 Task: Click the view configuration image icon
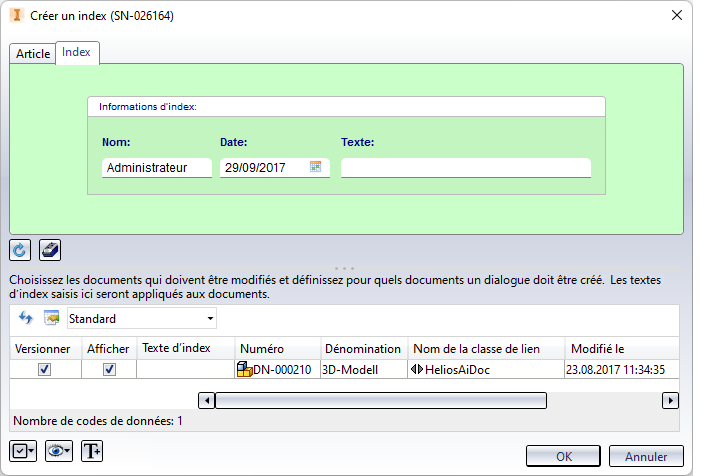pos(51,318)
